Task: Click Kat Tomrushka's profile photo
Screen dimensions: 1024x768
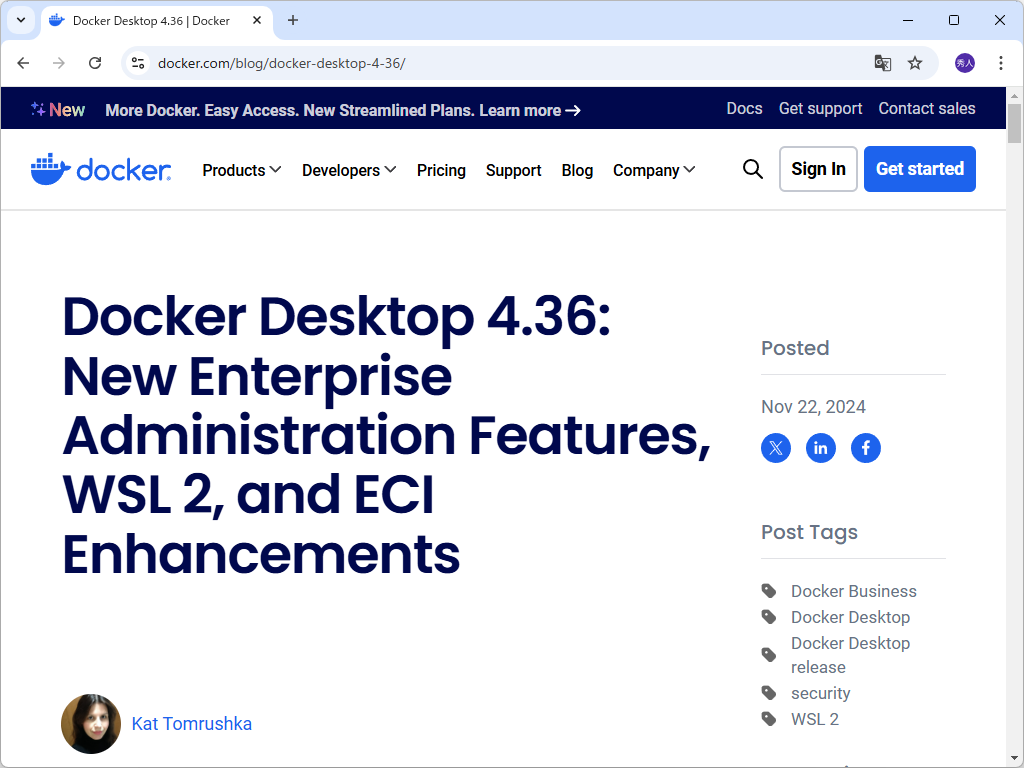Action: (x=90, y=723)
